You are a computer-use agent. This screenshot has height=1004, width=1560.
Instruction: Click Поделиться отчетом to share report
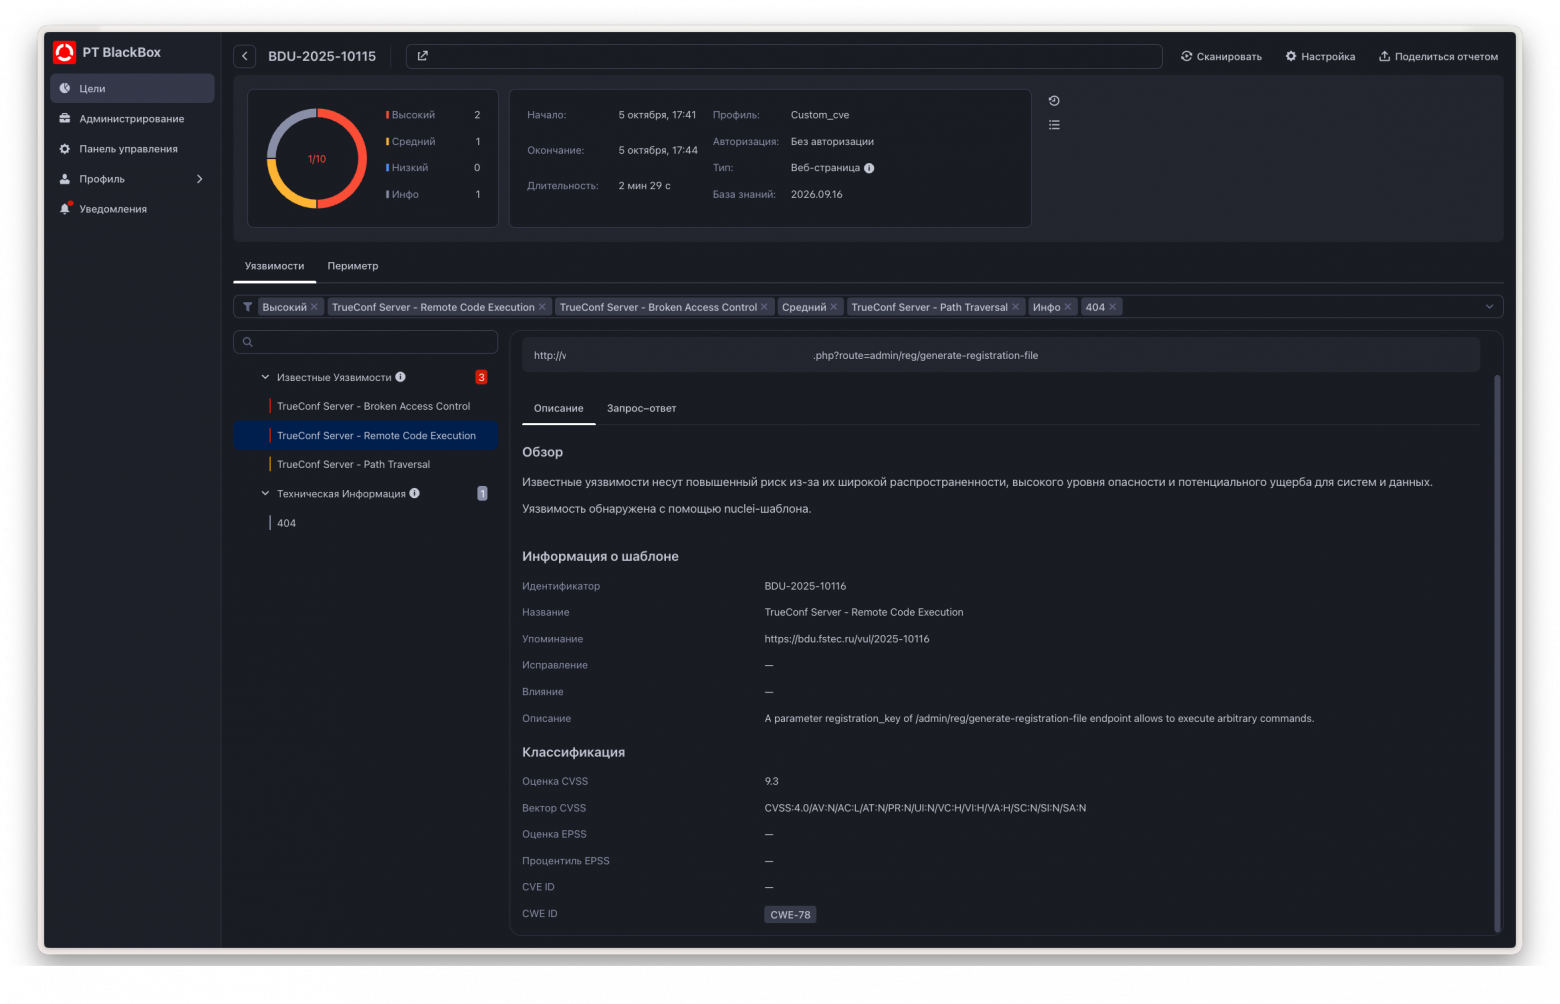pos(1438,56)
